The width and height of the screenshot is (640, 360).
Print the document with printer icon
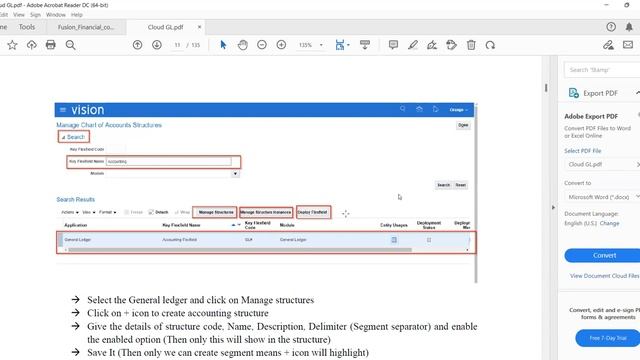[51, 45]
